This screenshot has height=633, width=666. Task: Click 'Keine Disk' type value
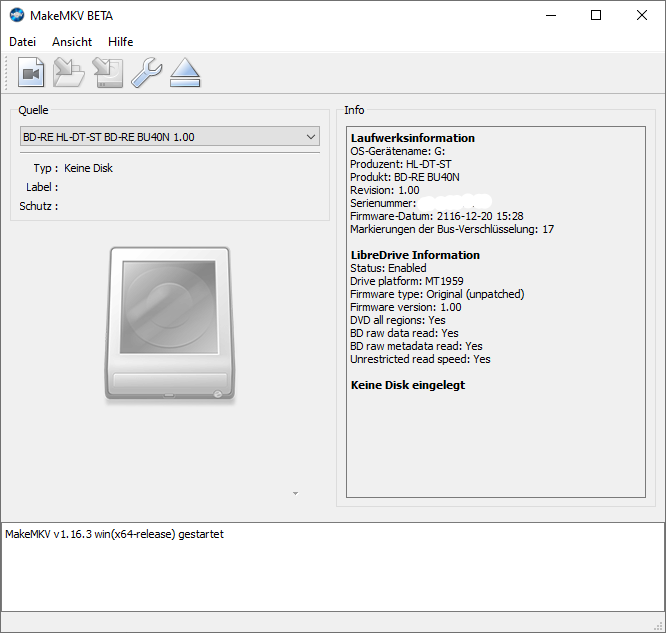[x=88, y=168]
